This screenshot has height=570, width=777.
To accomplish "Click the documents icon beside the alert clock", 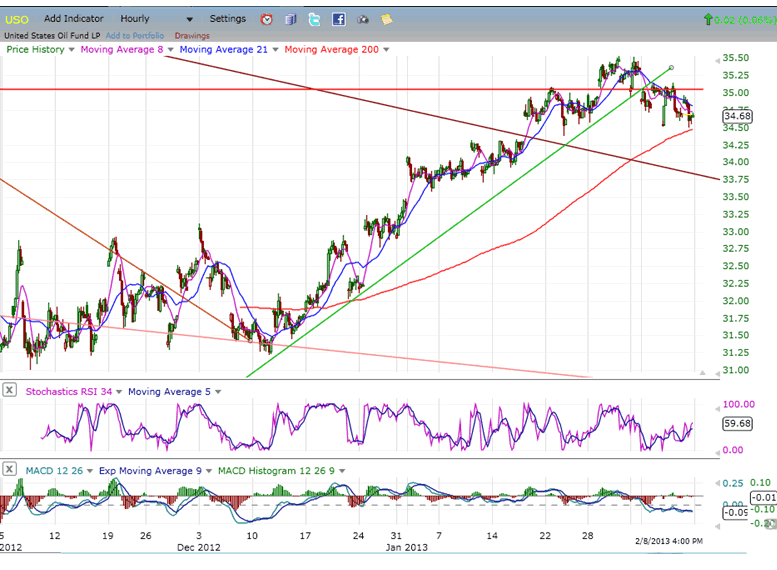I will point(291,19).
